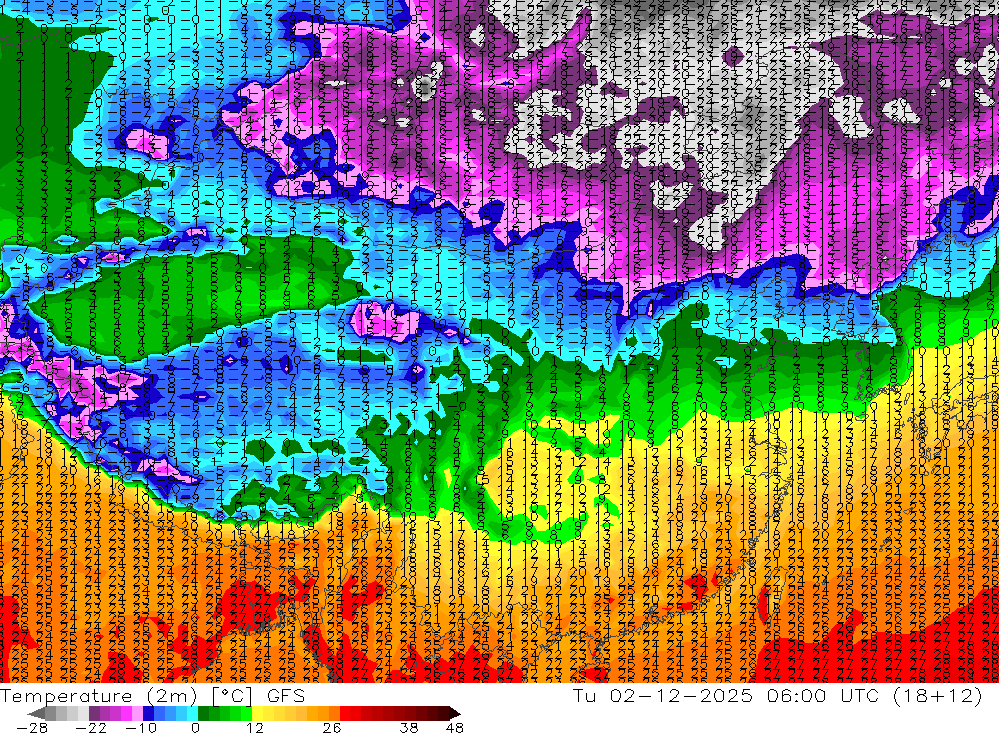The width and height of the screenshot is (1000, 733).
Task: Click the '0' legend value
Action: click(x=195, y=728)
